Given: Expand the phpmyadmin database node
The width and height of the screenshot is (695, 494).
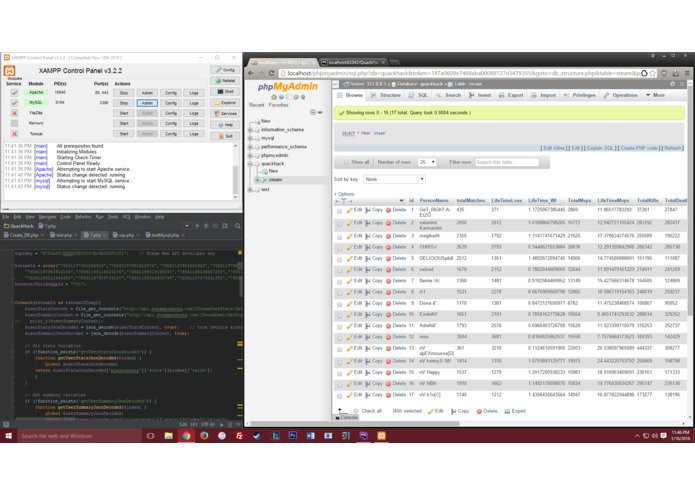Looking at the screenshot, I should [250, 156].
